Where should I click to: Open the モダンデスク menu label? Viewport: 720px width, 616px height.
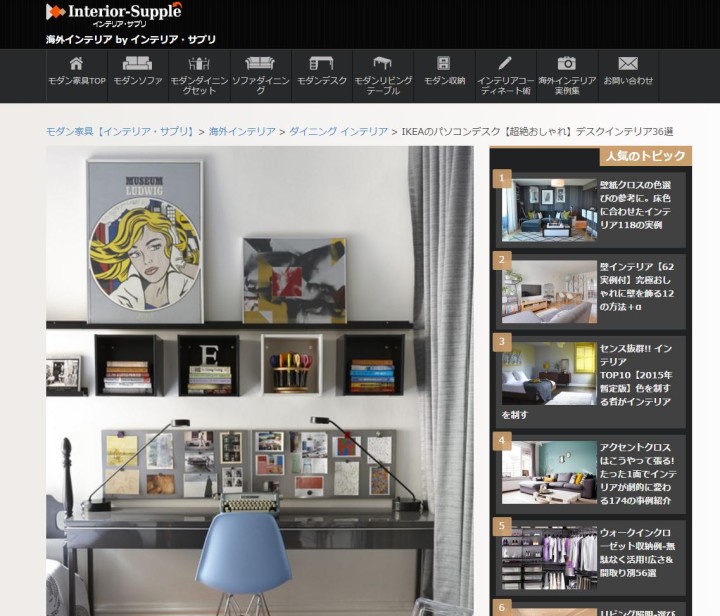coord(321,81)
